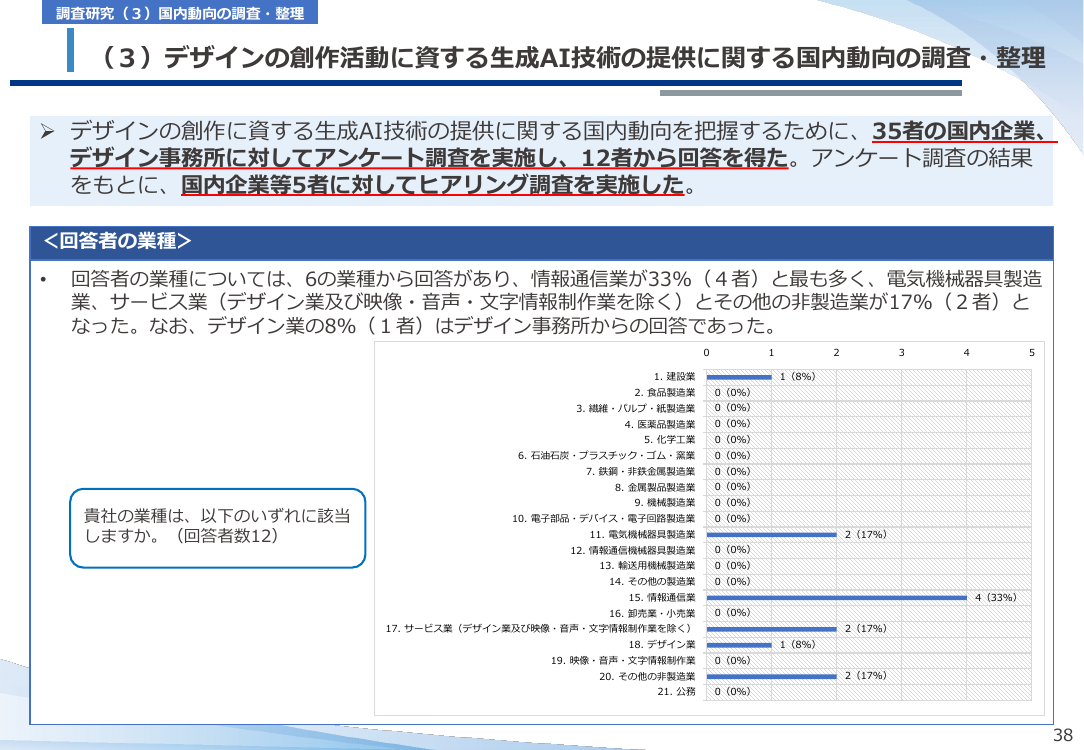The width and height of the screenshot is (1084, 750).
Task: Click the chart label '11. 電気機械器具製造業'
Action: (x=643, y=534)
